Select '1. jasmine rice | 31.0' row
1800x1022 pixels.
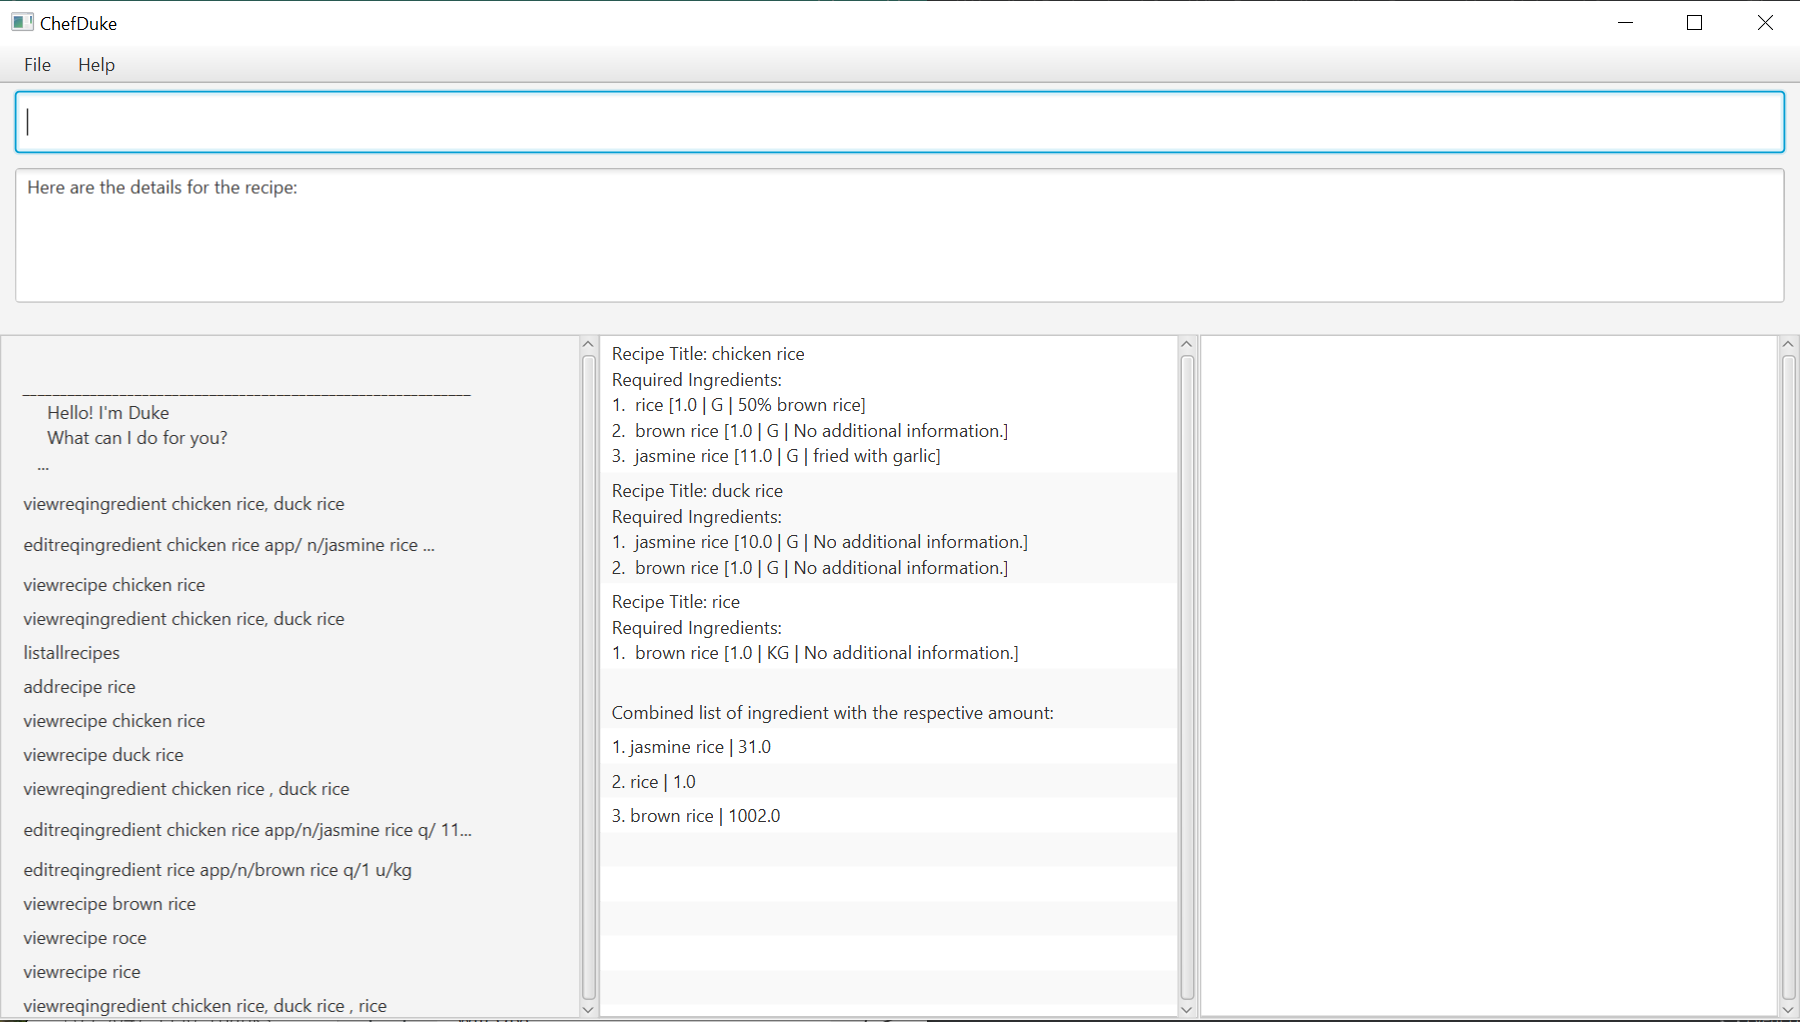pos(888,747)
